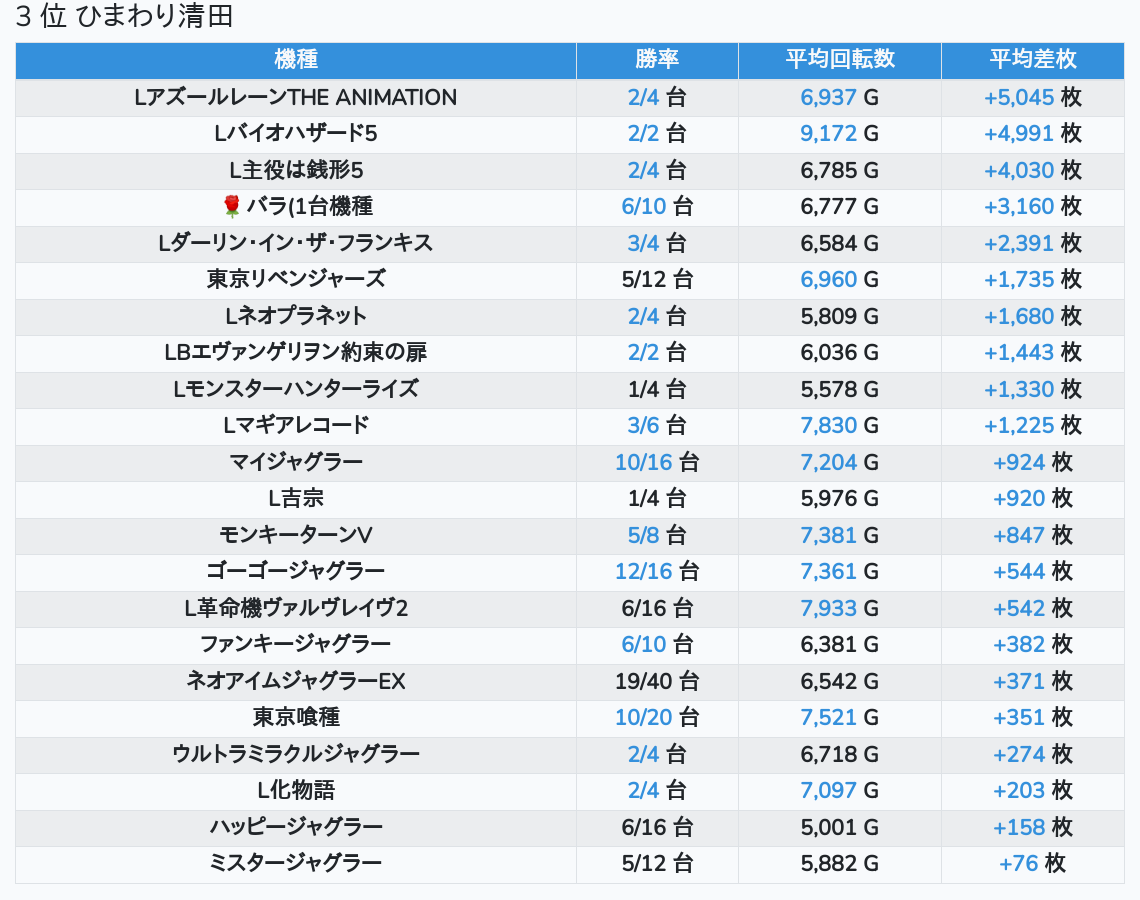Click the 東京リベンジャーズ machine name
The height and width of the screenshot is (900, 1140).
[x=296, y=280]
